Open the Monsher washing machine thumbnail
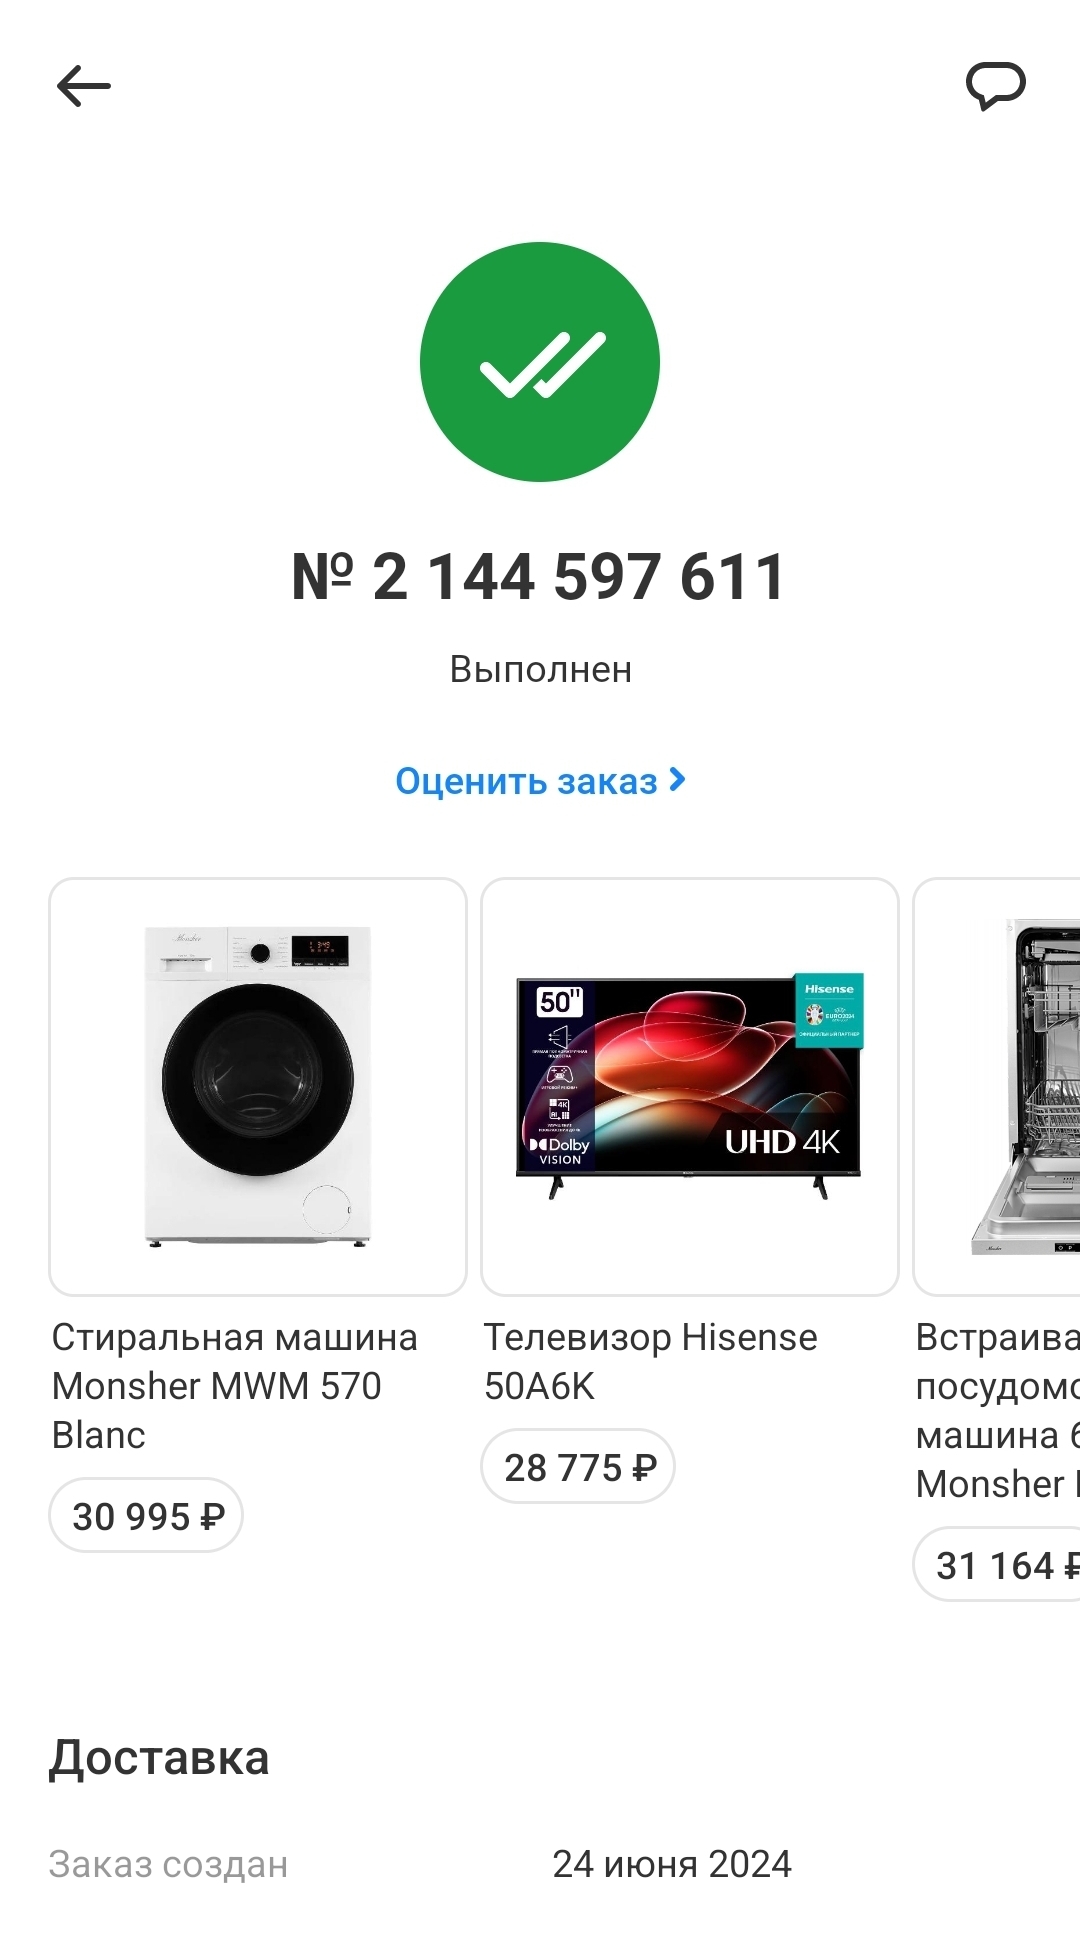The image size is (1080, 1935). [x=258, y=1087]
